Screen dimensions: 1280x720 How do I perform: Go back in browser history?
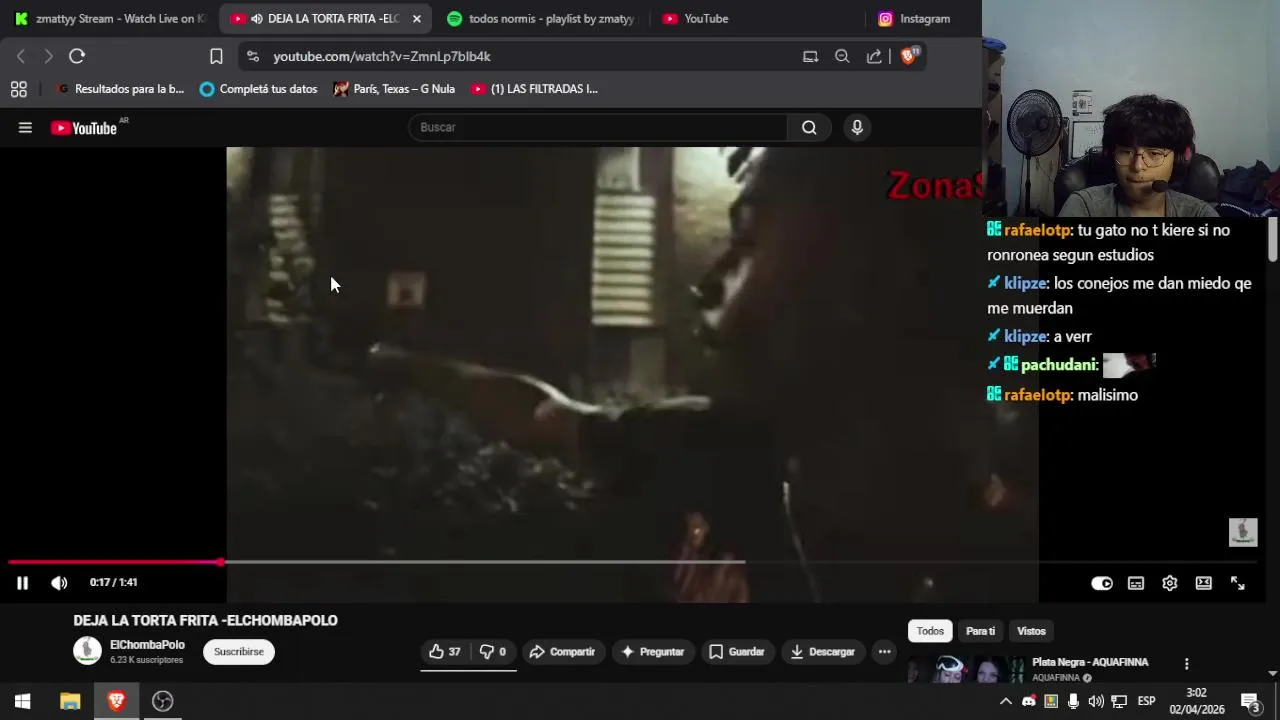point(20,56)
